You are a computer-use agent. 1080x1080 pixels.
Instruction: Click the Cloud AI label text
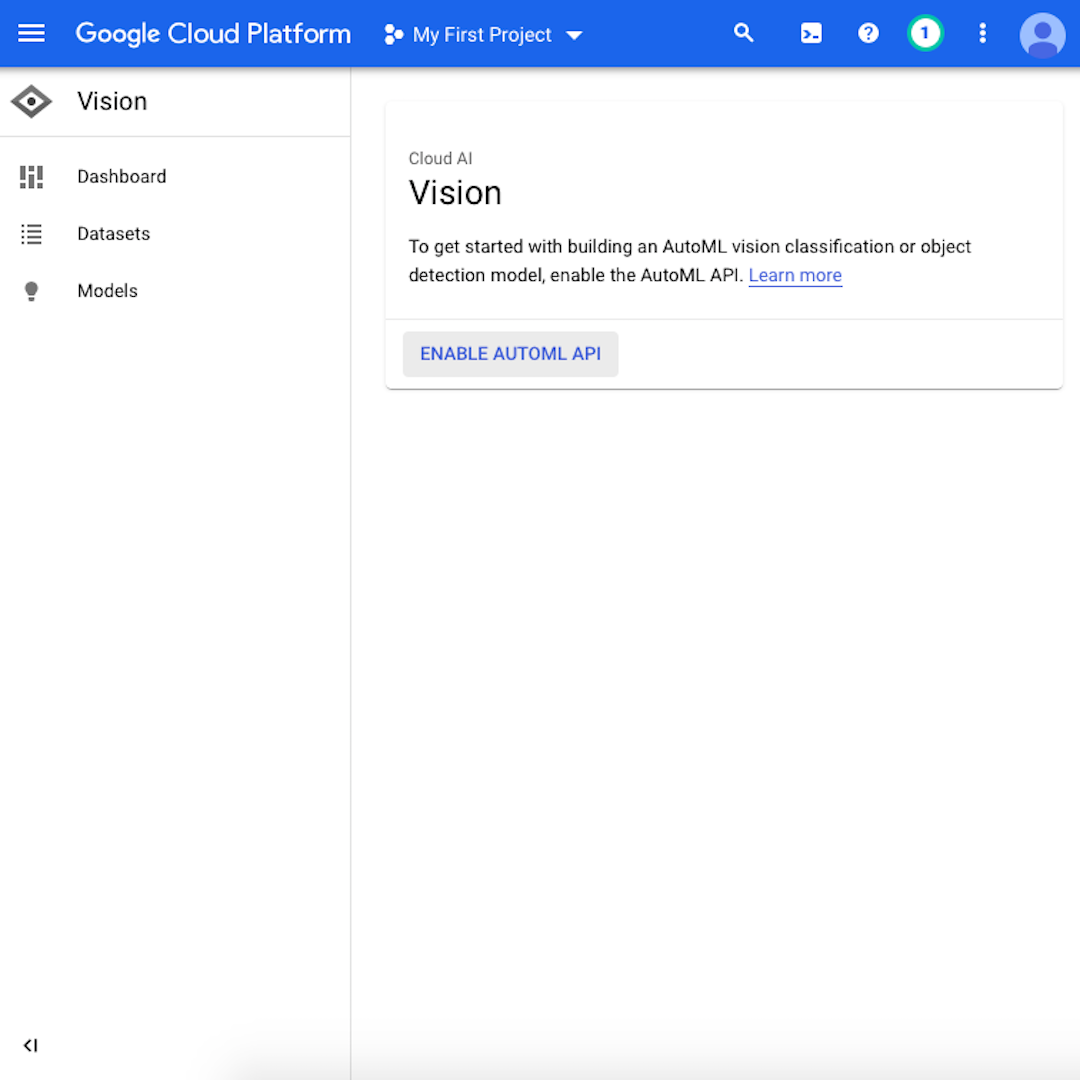pyautogui.click(x=440, y=158)
